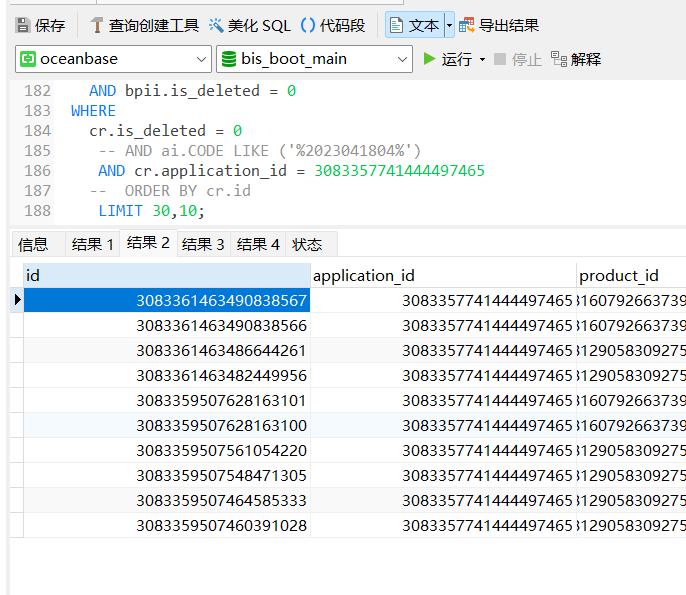The height and width of the screenshot is (595, 686).
Task: Switch to the 结果 3 tab
Action: (203, 244)
